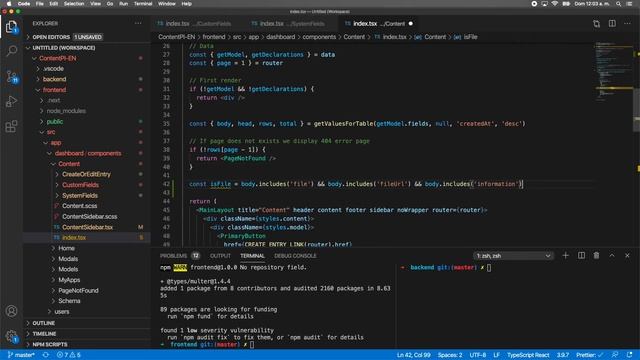Open editor more actions ellipsis
This screenshot has width=640, height=360.
pyautogui.click(x=627, y=24)
